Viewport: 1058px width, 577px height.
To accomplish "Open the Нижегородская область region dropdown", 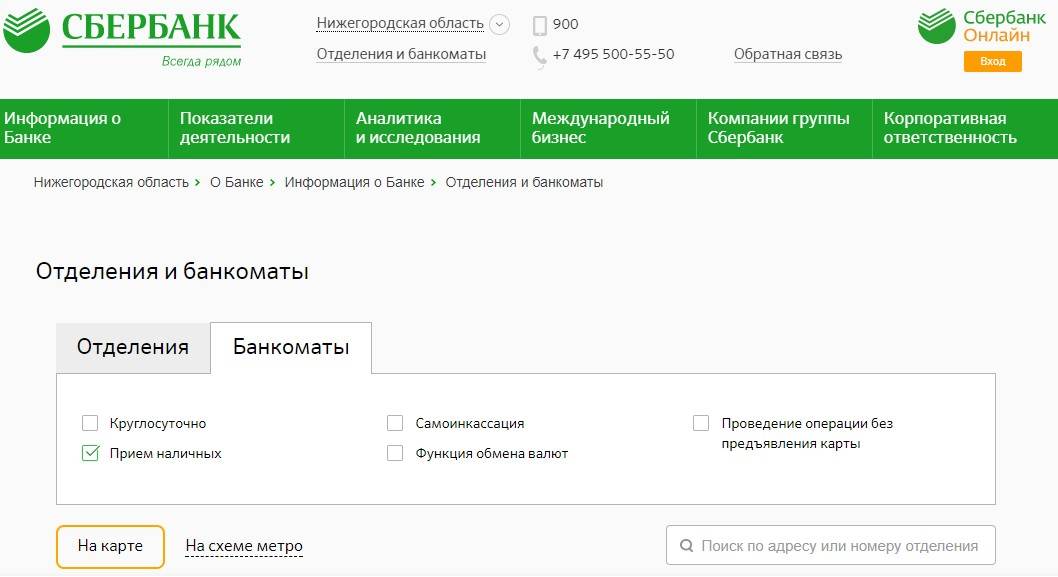I will click(400, 23).
